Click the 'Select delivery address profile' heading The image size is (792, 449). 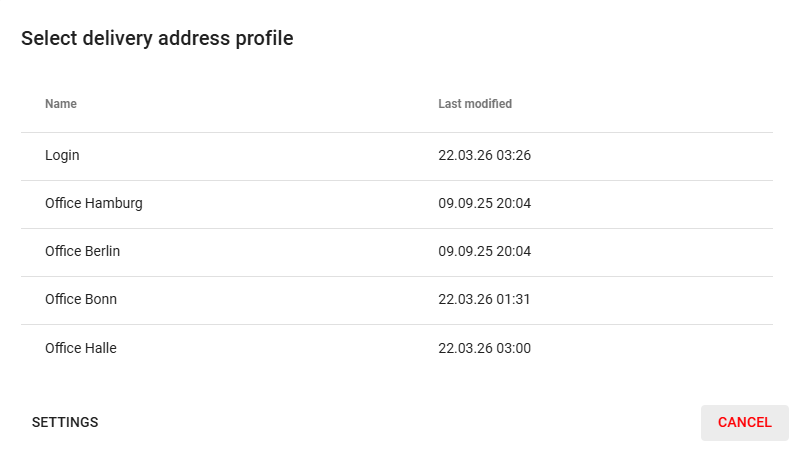coord(157,39)
